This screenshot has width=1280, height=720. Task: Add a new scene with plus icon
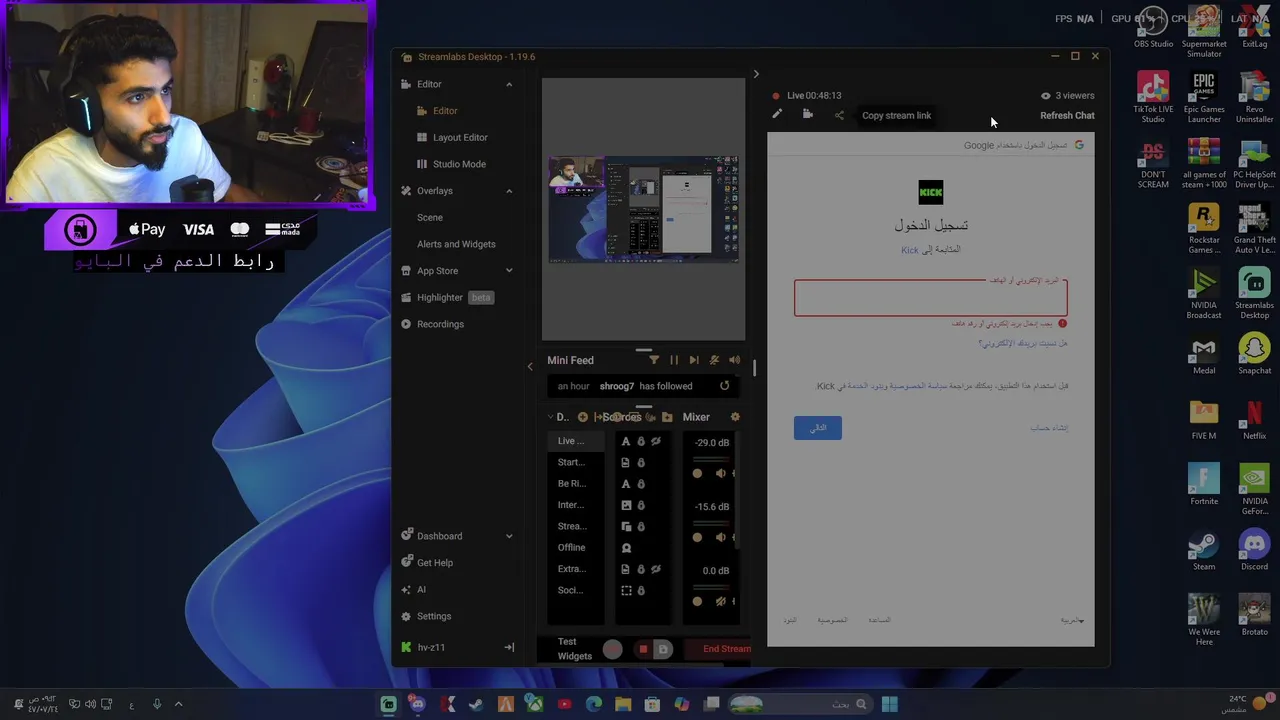[x=582, y=417]
